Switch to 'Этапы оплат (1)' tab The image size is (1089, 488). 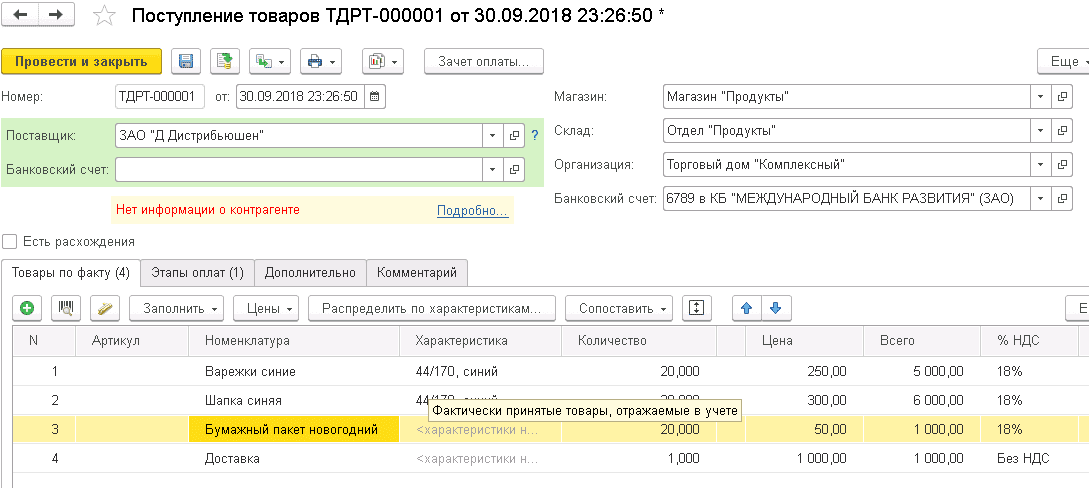[x=197, y=272]
